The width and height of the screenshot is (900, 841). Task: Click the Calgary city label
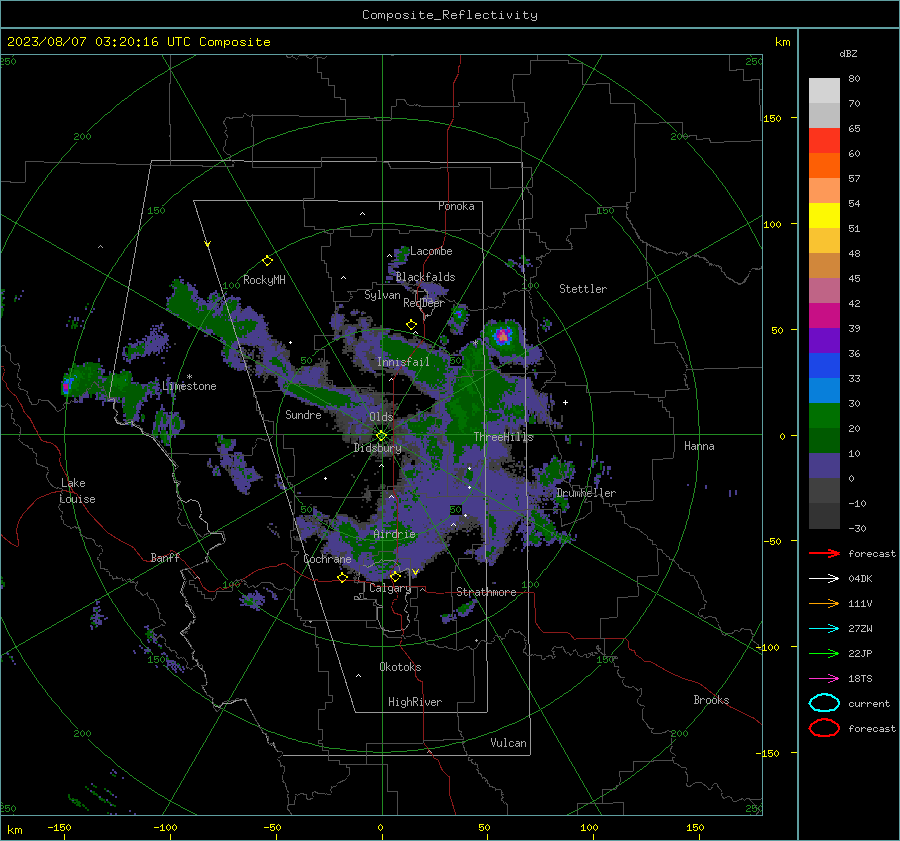[390, 588]
